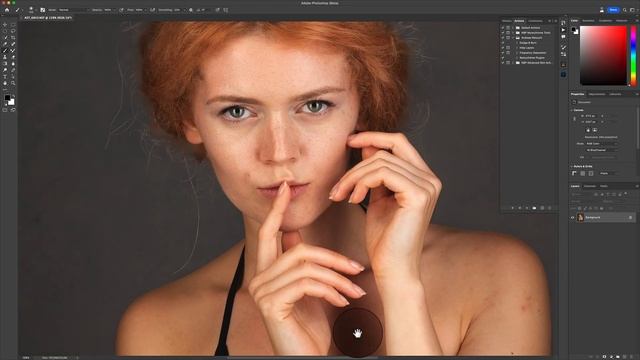
Task: Switch to the Channels tab
Action: [x=590, y=186]
